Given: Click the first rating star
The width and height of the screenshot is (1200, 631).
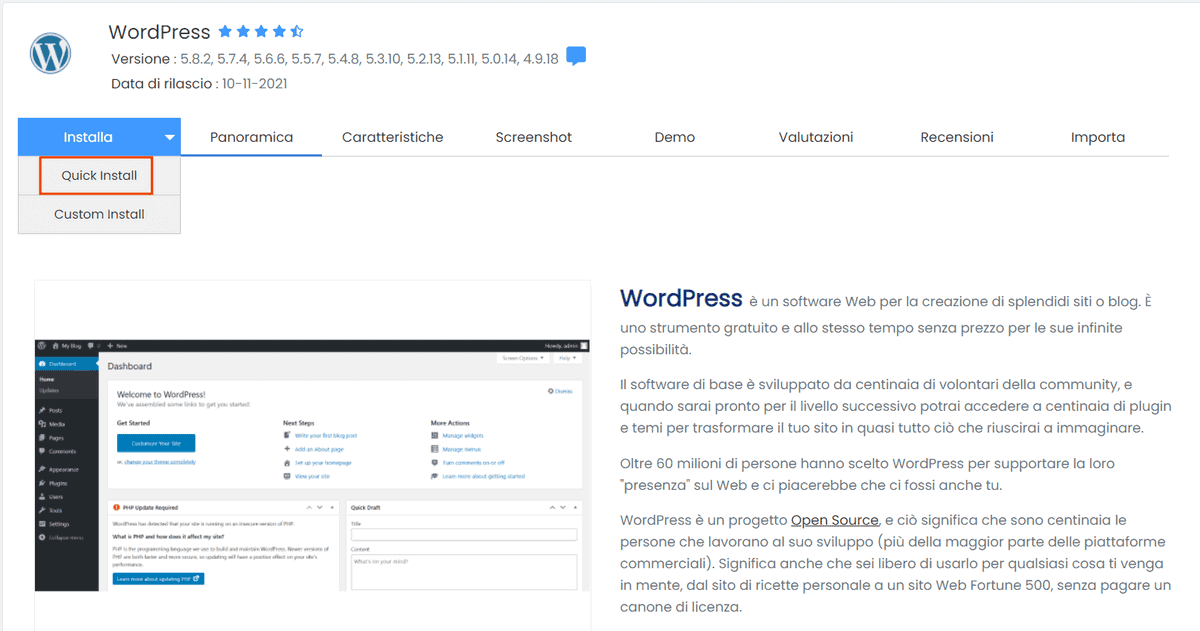Looking at the screenshot, I should point(226,31).
